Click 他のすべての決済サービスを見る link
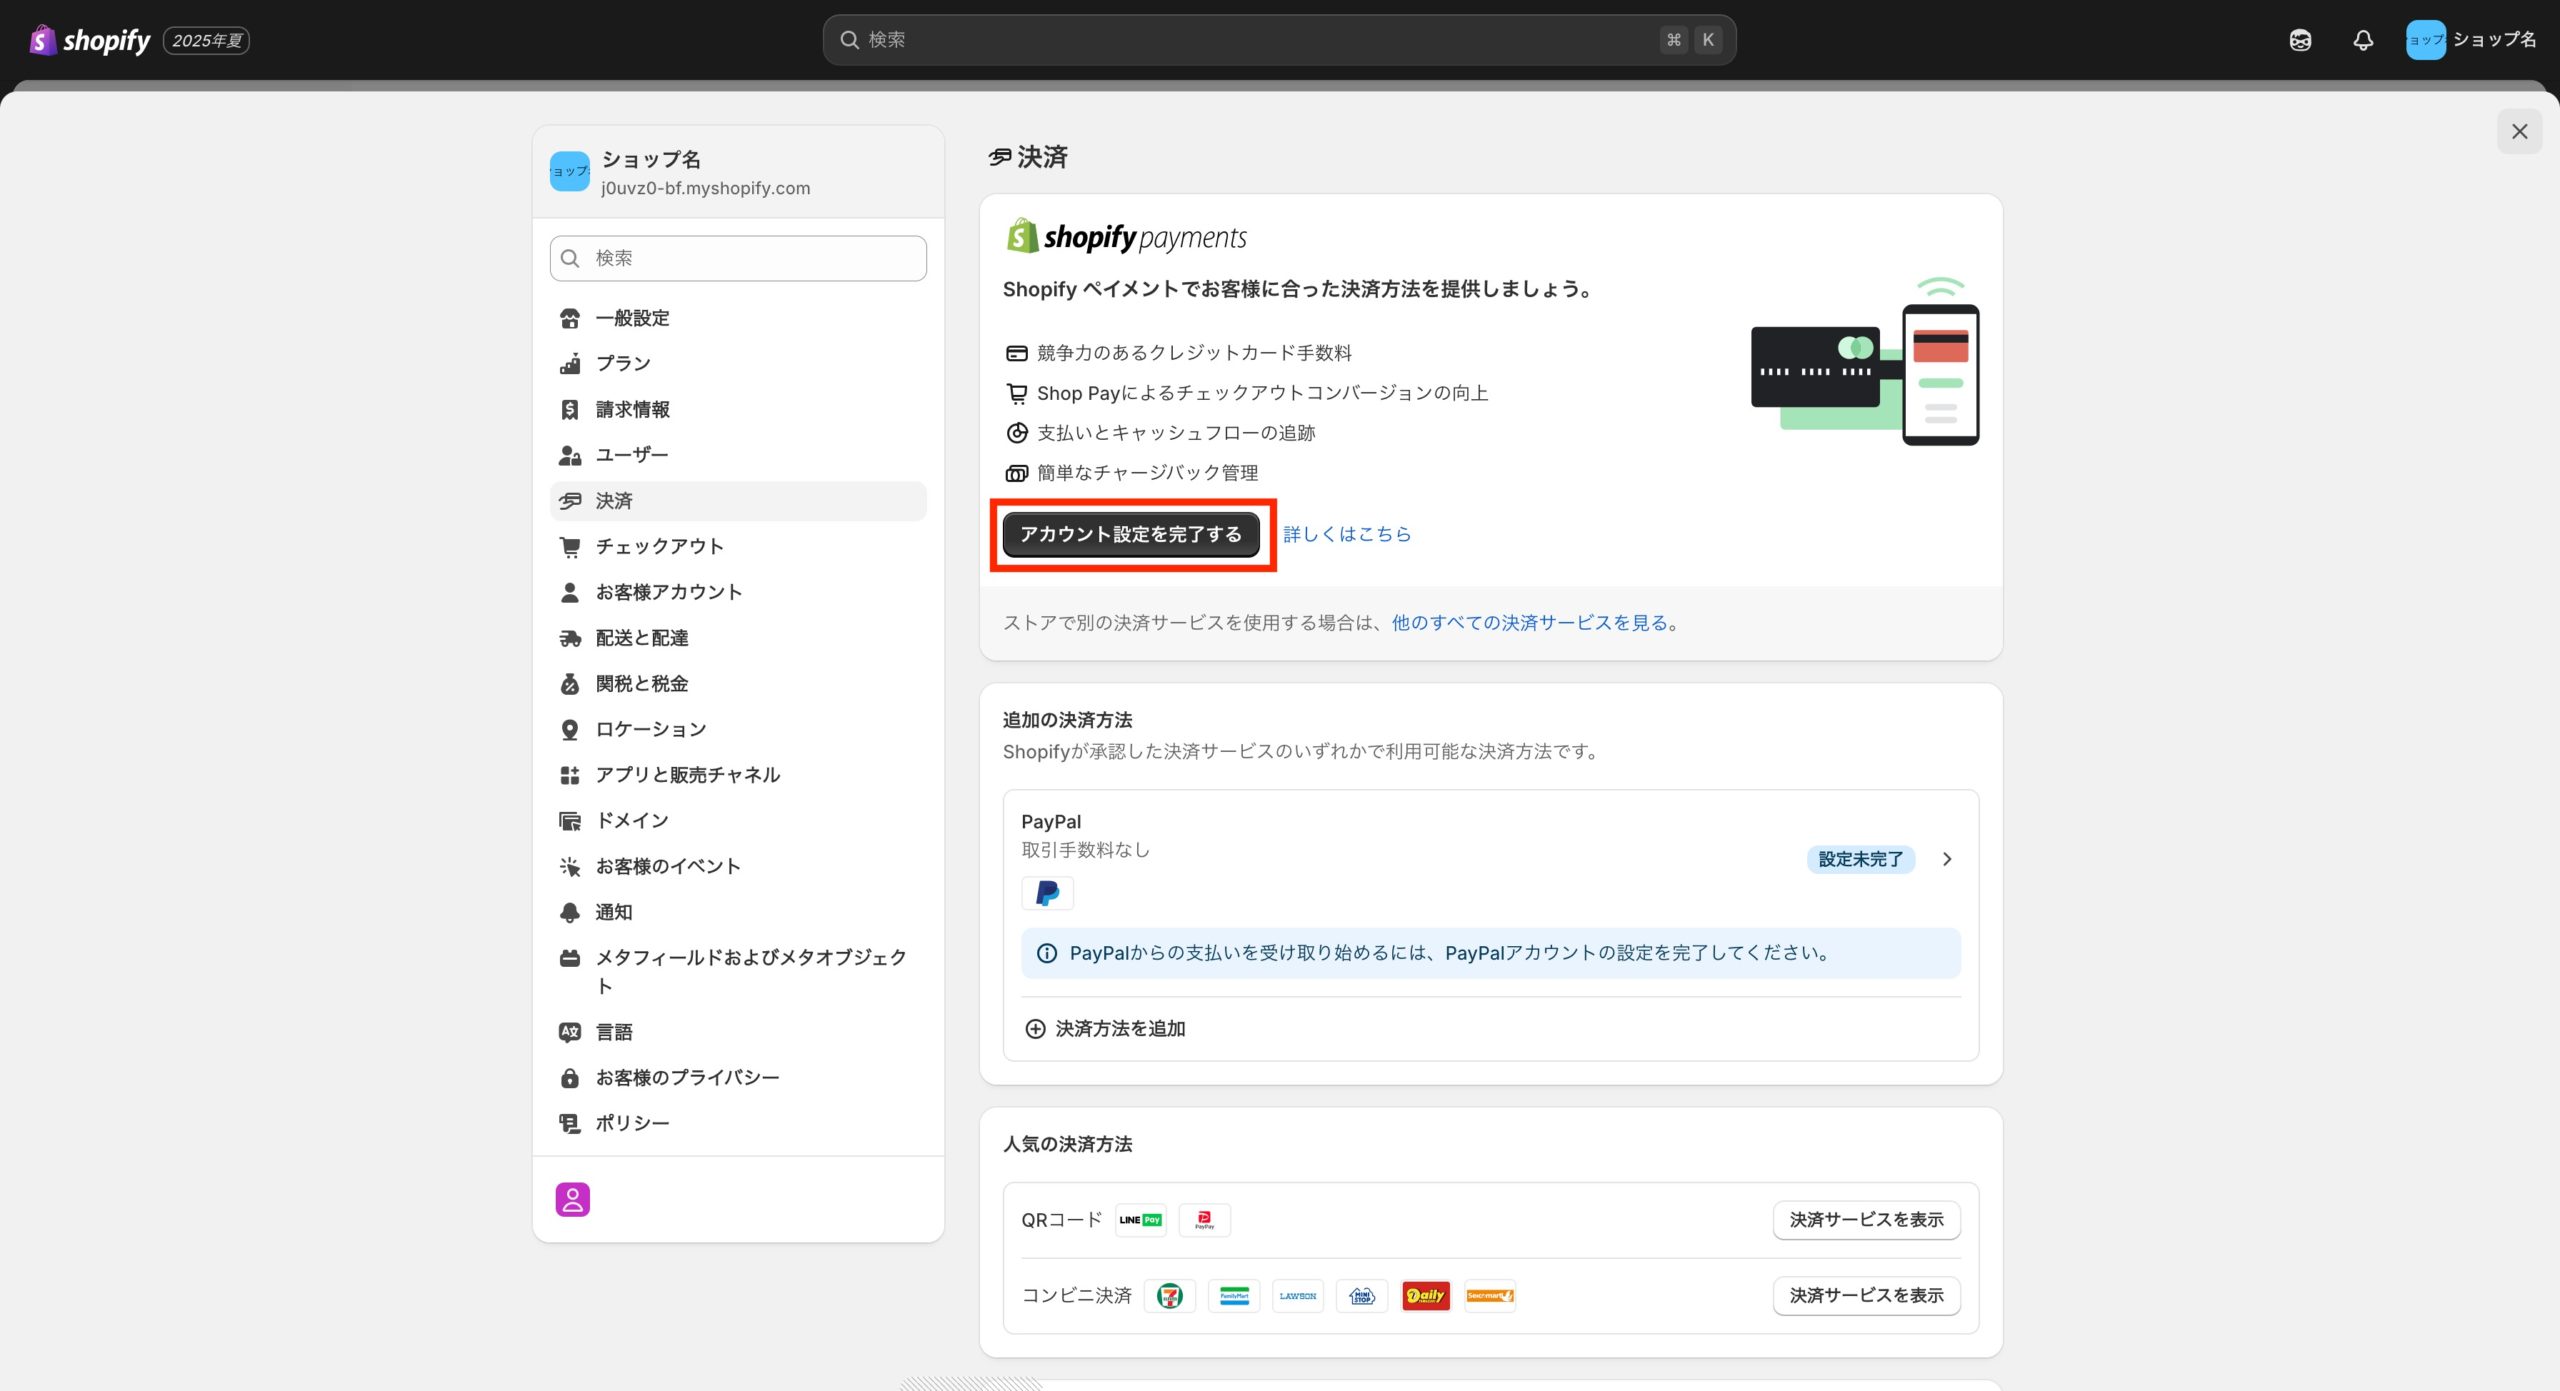 coord(1529,623)
